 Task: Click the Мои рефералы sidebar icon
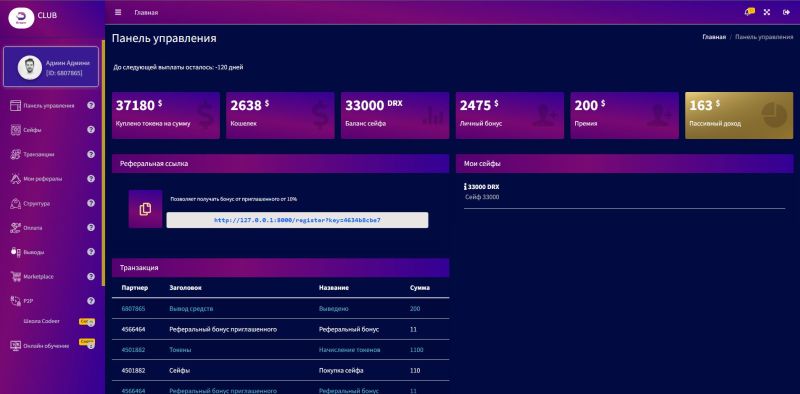click(x=15, y=179)
